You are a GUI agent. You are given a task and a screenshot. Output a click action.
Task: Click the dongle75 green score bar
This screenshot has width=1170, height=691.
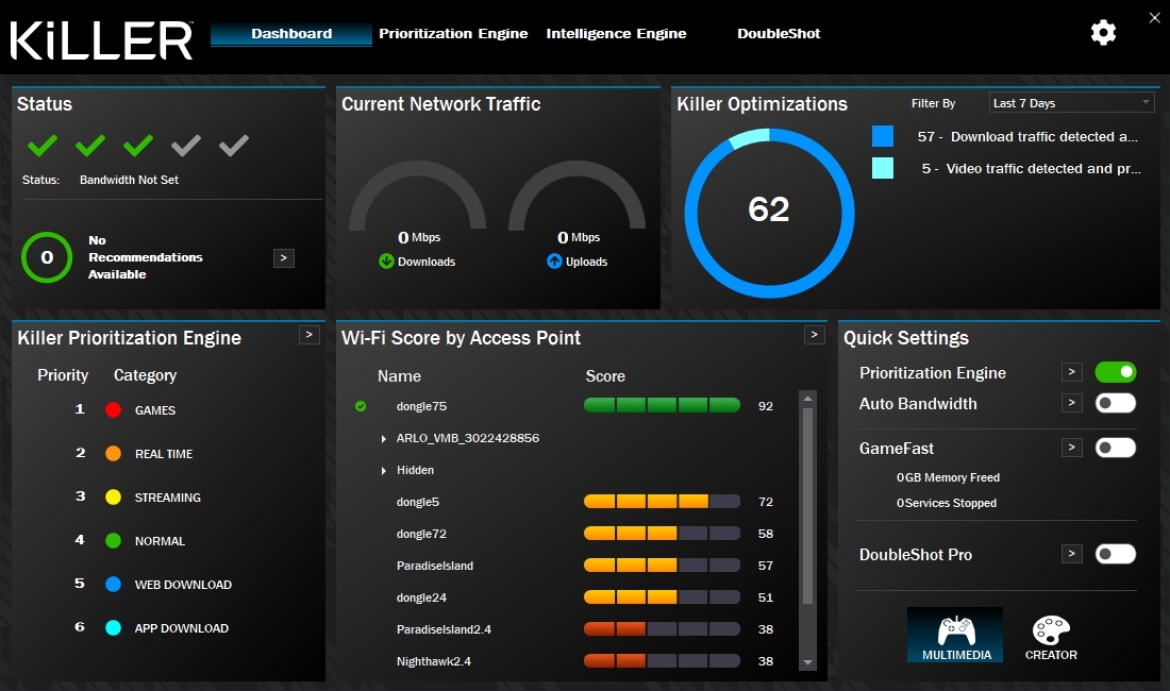point(662,405)
